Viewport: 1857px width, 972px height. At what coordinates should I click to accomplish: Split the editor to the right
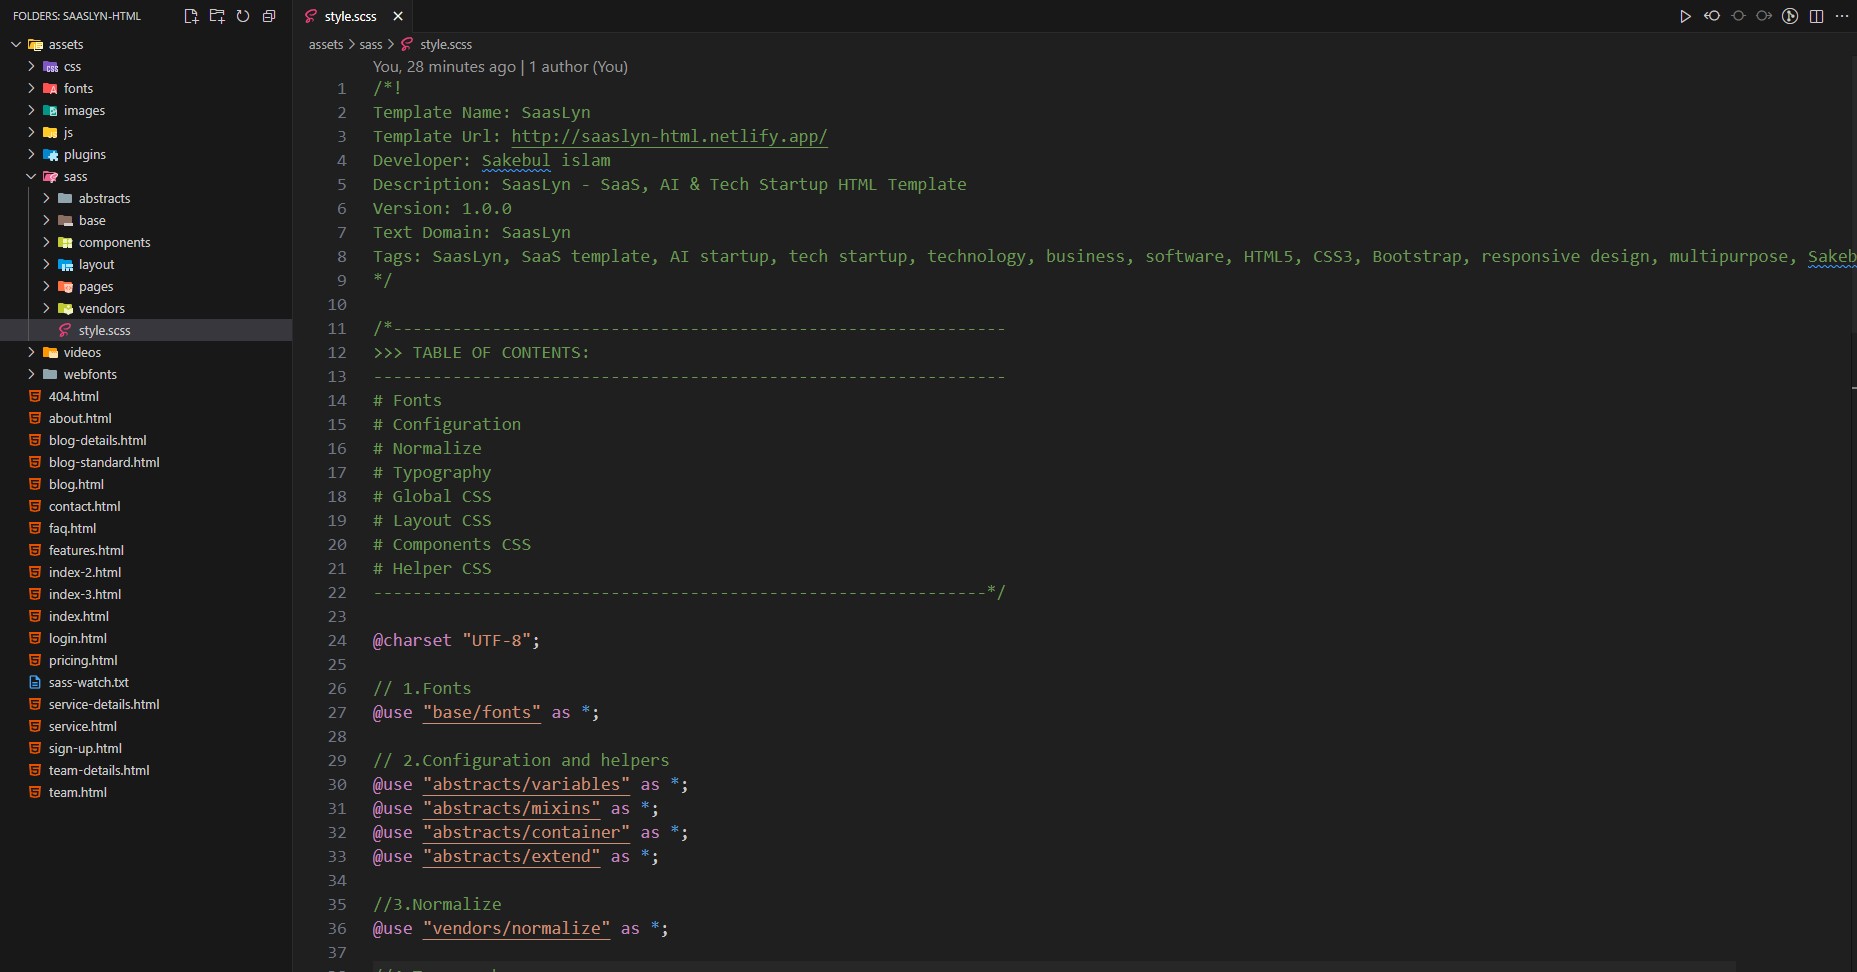coord(1816,16)
